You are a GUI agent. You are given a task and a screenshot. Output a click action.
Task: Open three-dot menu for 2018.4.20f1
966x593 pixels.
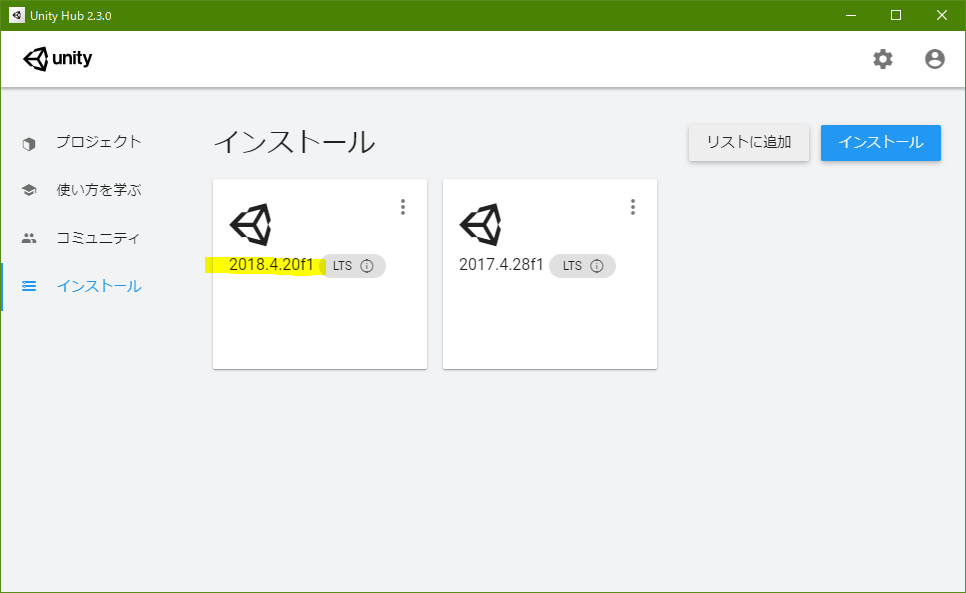403,207
